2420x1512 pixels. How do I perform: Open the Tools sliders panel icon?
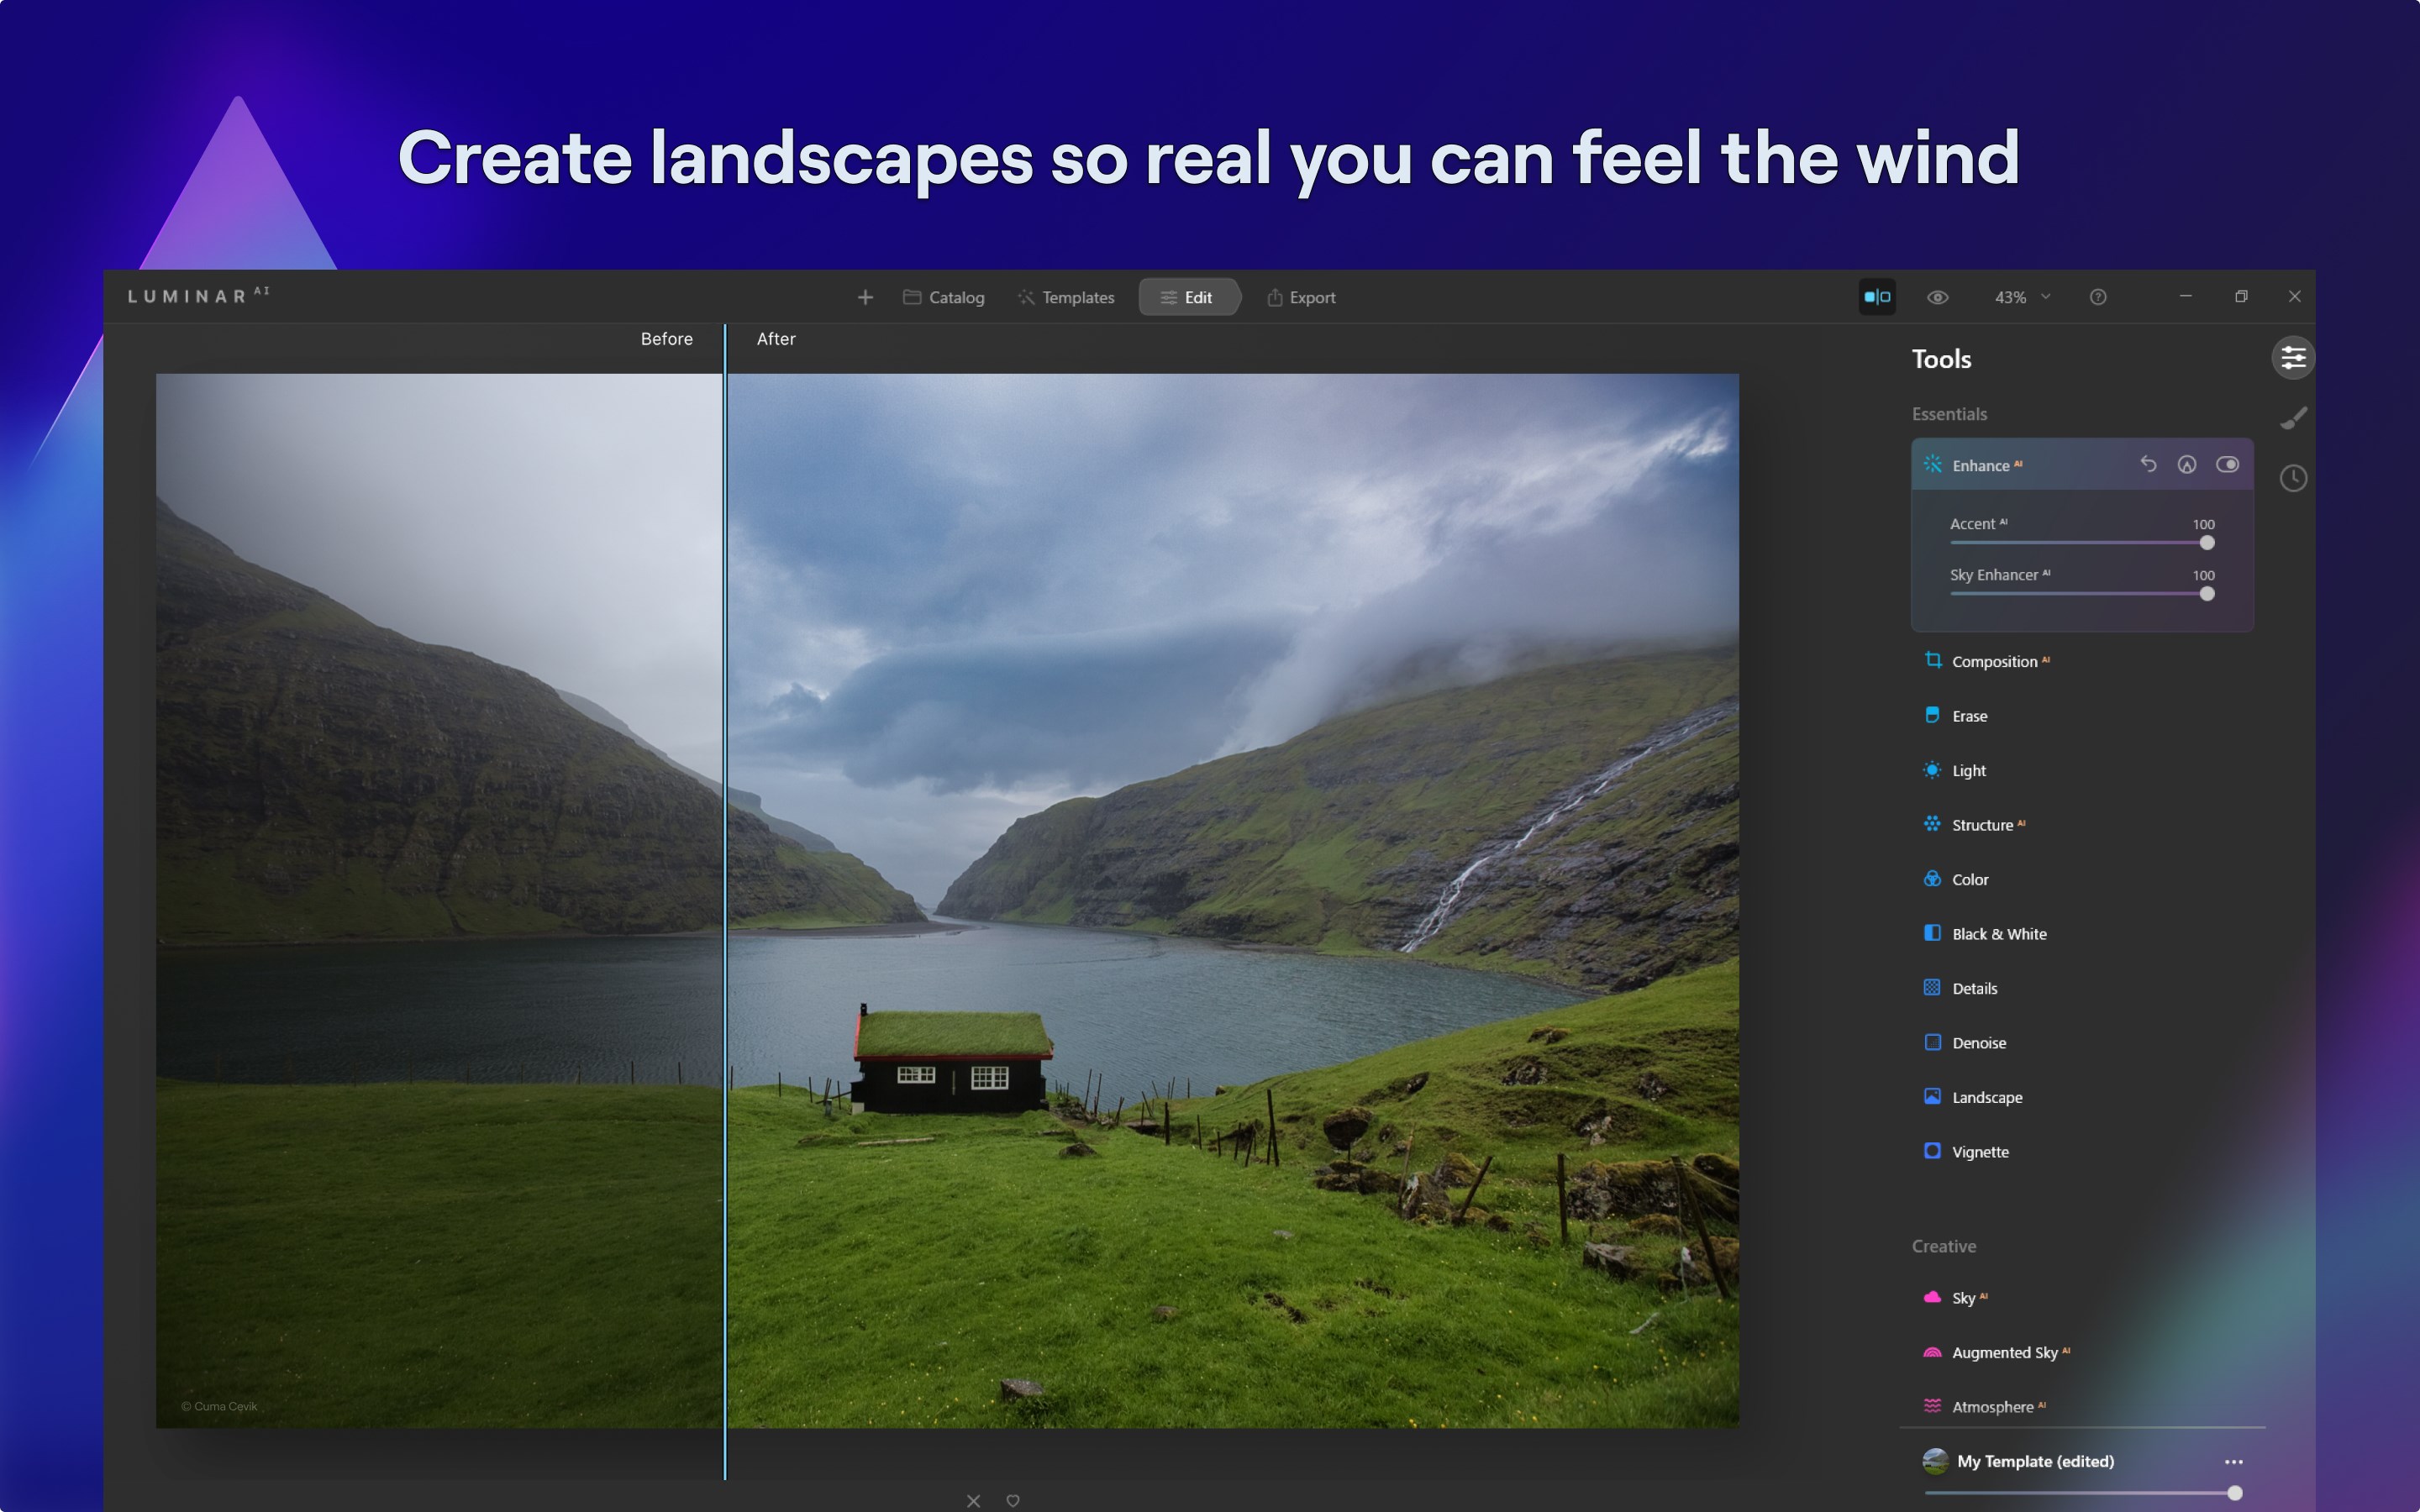2292,358
